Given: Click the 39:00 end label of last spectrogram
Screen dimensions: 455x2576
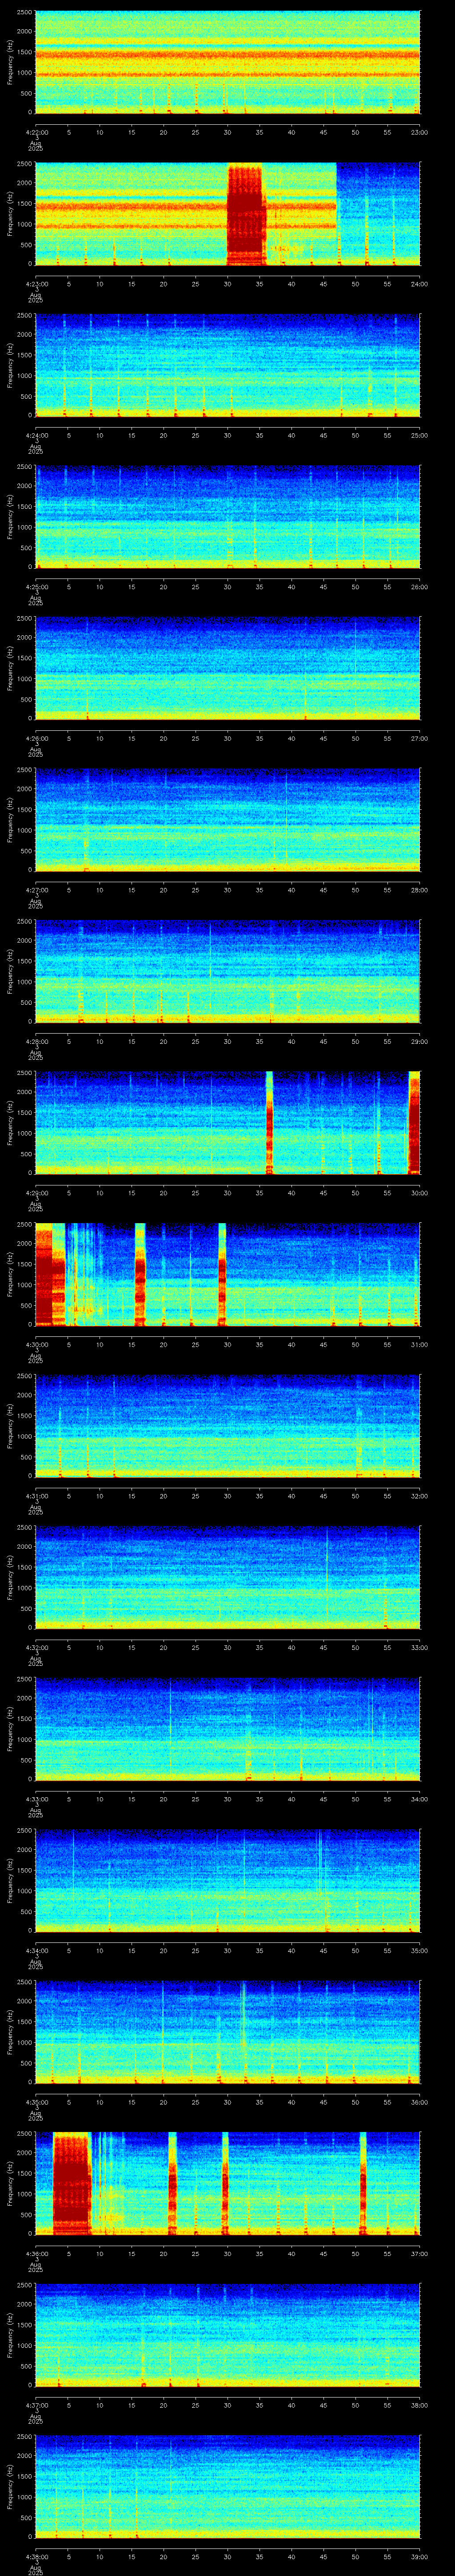Looking at the screenshot, I should (419, 2557).
